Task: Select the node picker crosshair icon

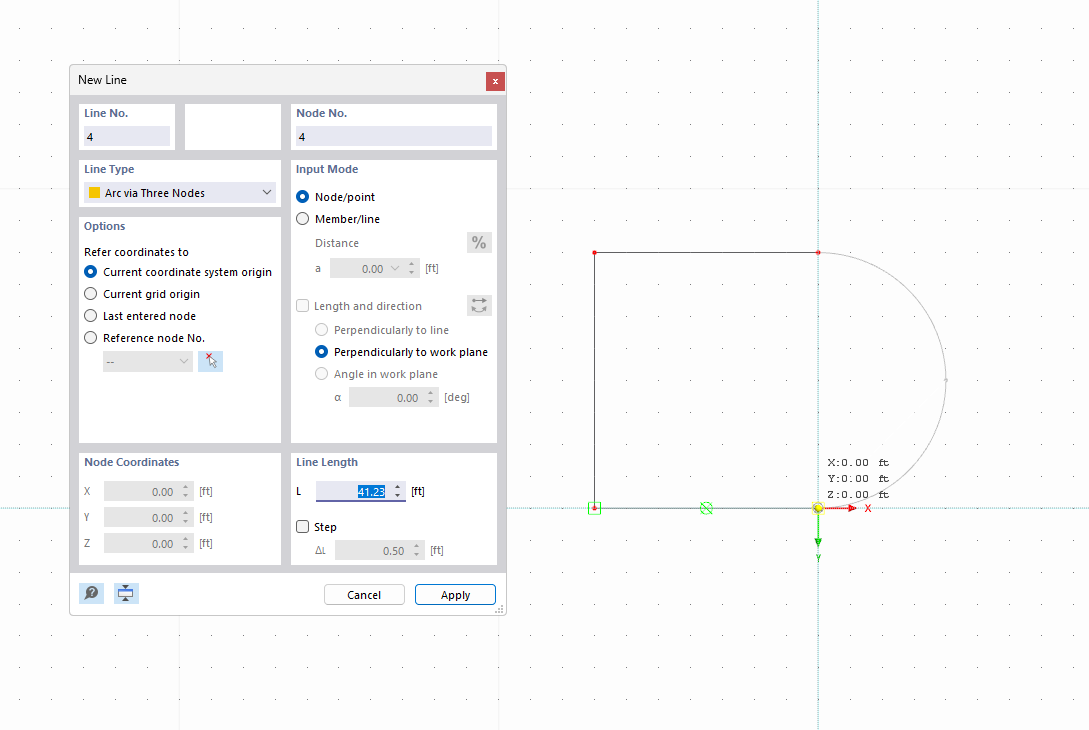Action: pos(210,360)
